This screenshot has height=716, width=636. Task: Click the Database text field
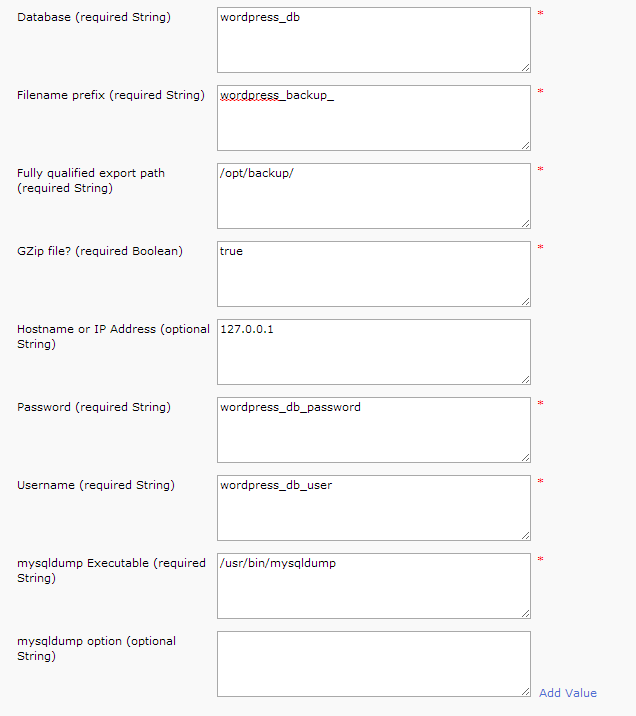click(373, 40)
